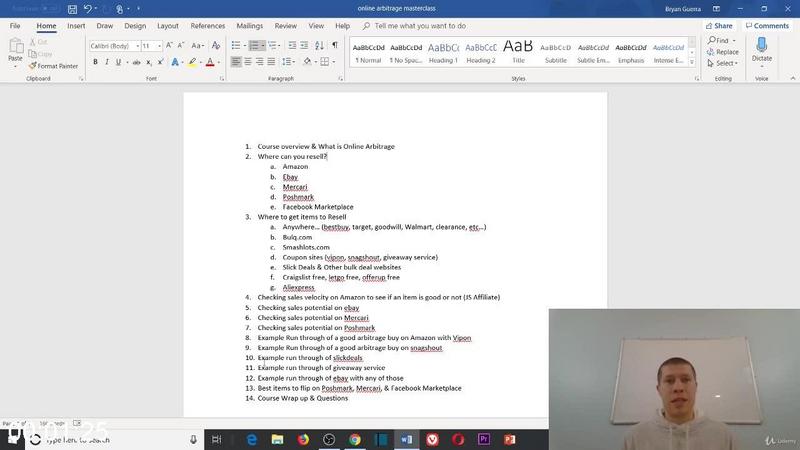The height and width of the screenshot is (450, 800).
Task: Open the font size dropdown
Action: coord(159,46)
